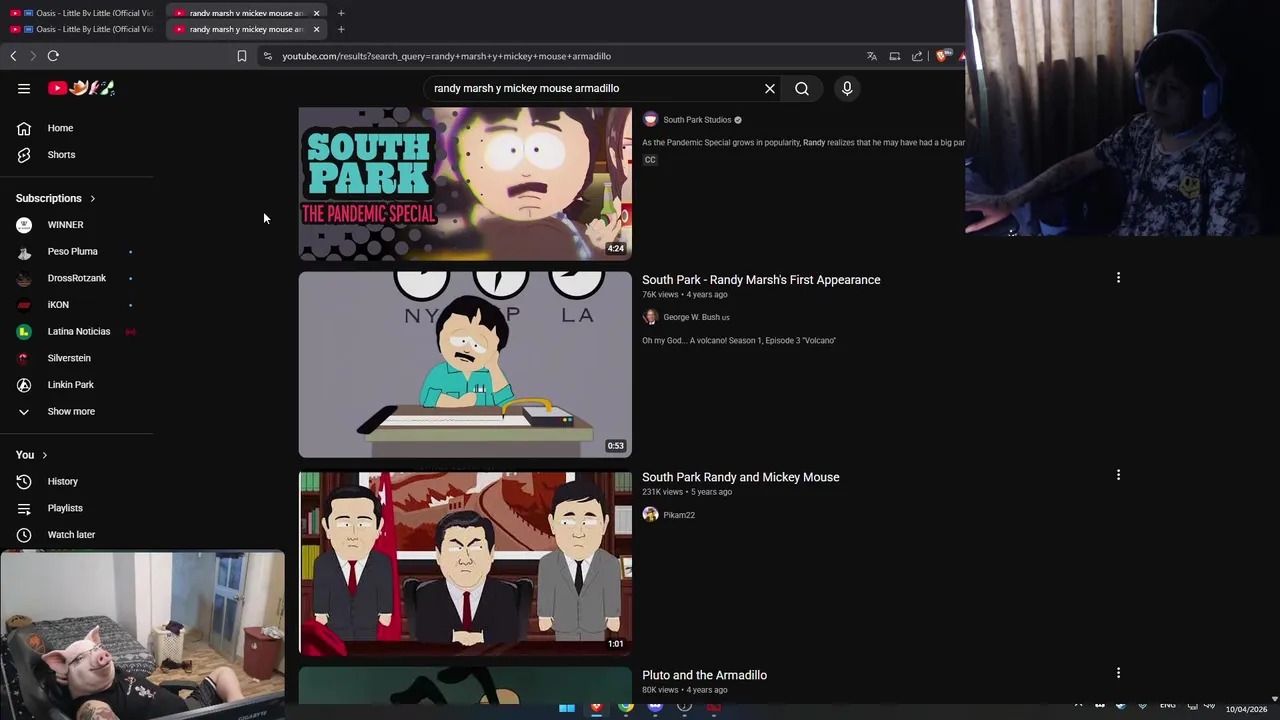Click into the YouTube search box

(x=594, y=88)
